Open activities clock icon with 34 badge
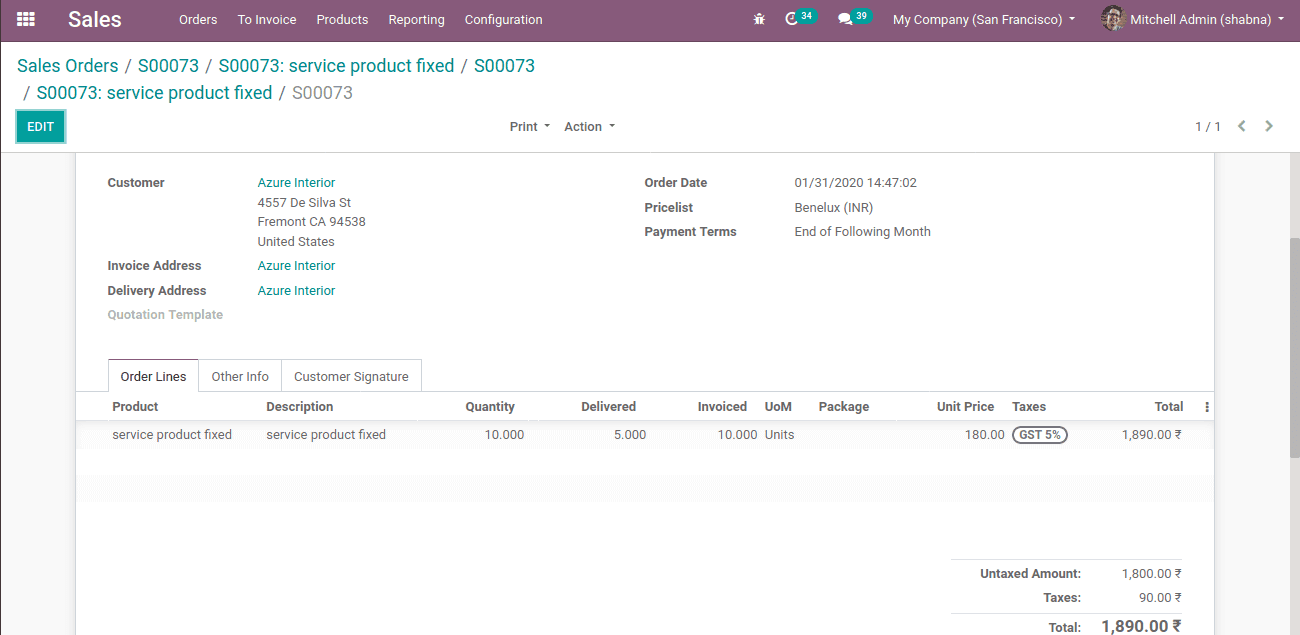The image size is (1300, 635). (x=800, y=18)
